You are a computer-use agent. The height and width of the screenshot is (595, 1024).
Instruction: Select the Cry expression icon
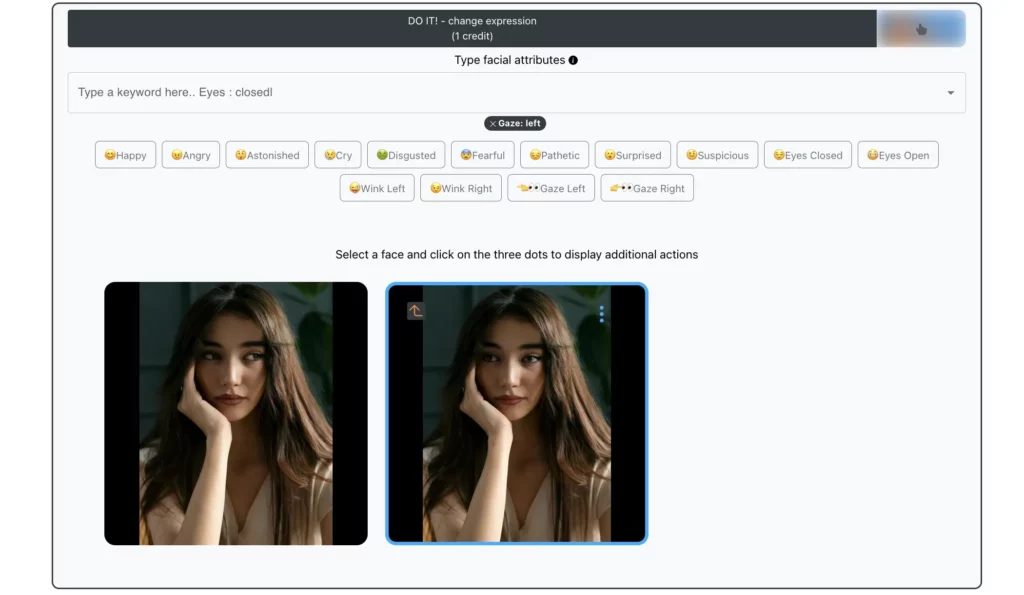[337, 155]
